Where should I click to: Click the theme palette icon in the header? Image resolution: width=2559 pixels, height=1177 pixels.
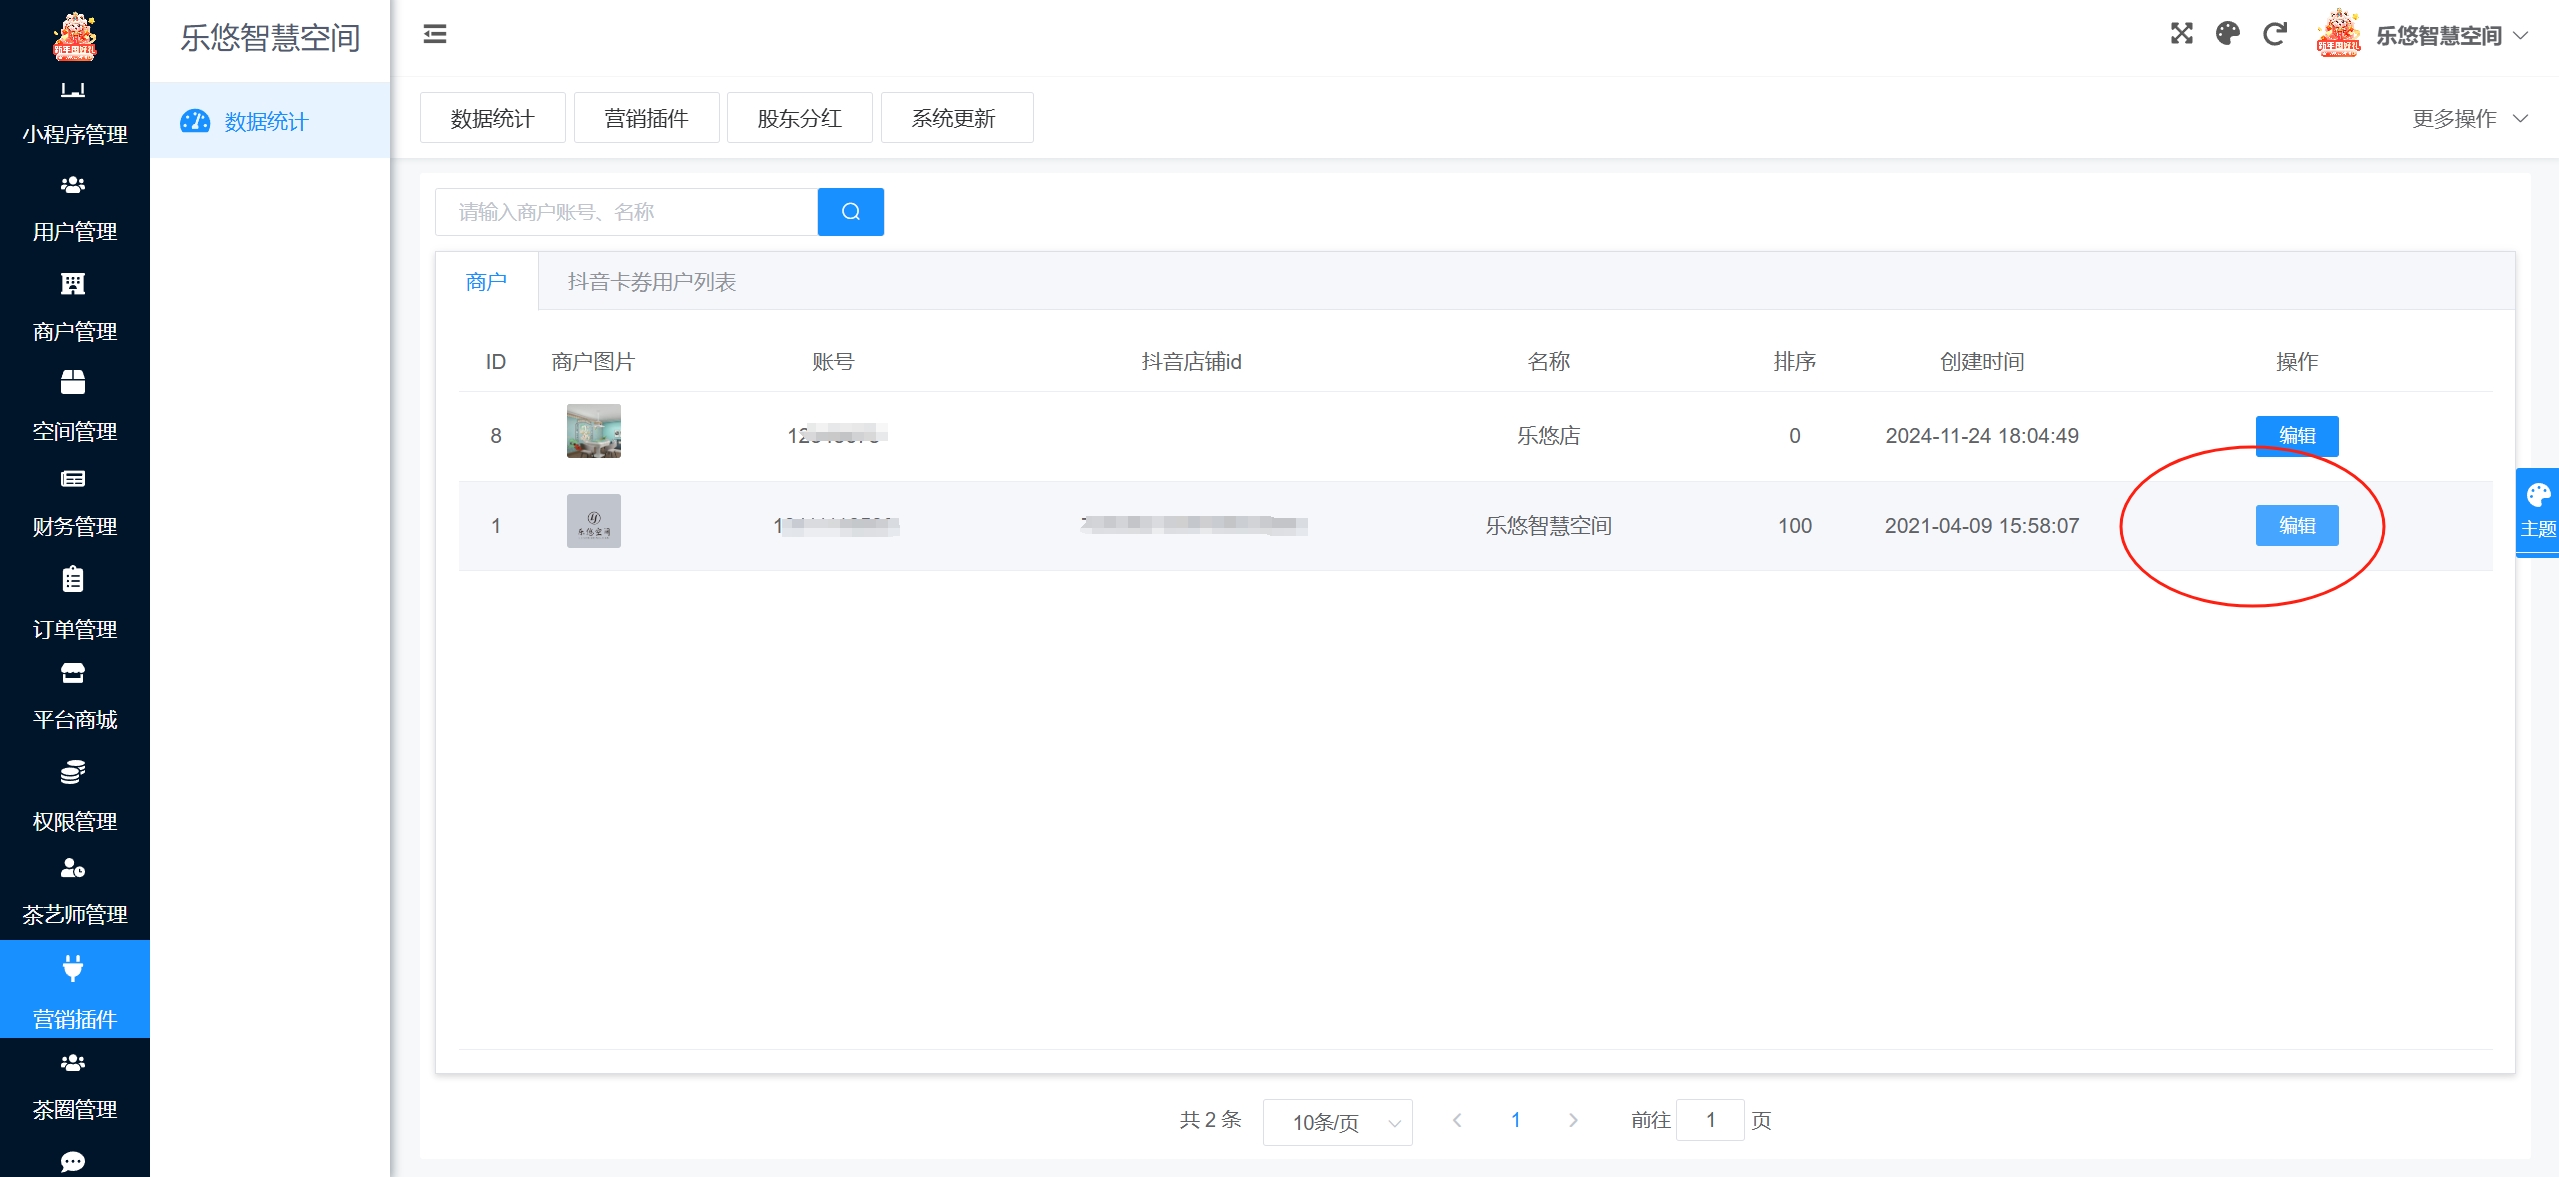(x=2228, y=33)
